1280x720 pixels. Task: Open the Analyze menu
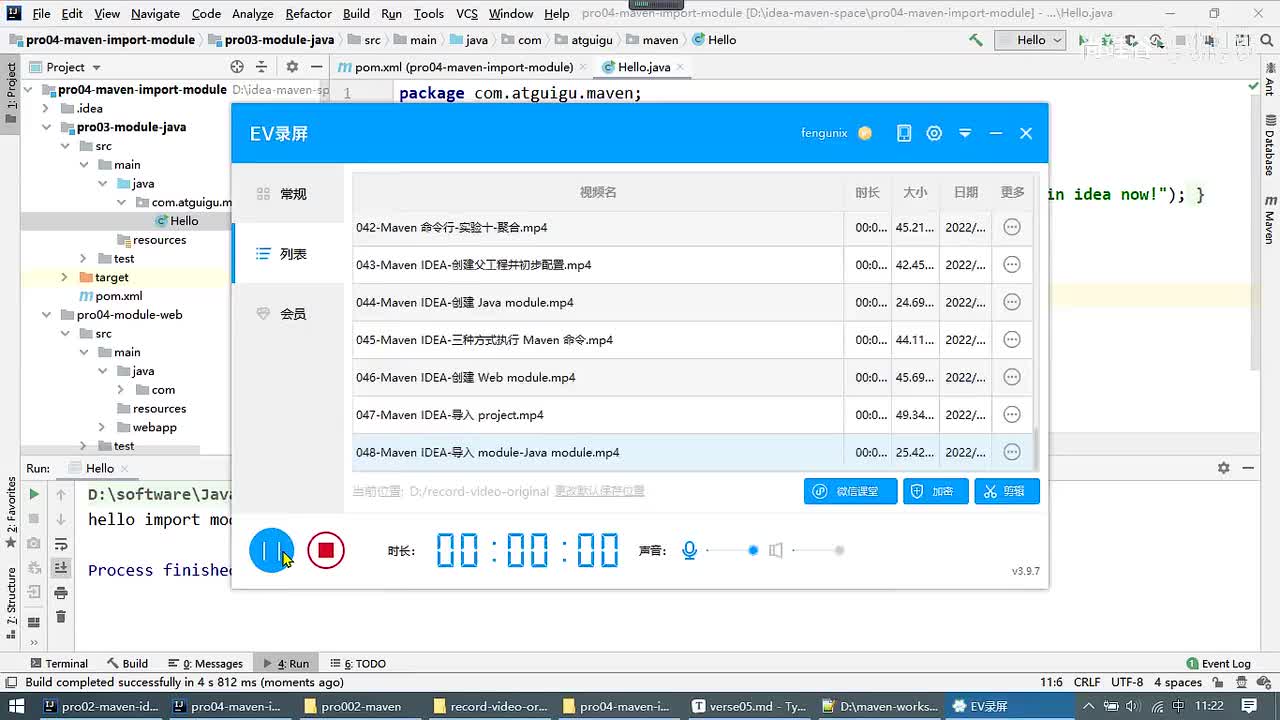pyautogui.click(x=253, y=14)
